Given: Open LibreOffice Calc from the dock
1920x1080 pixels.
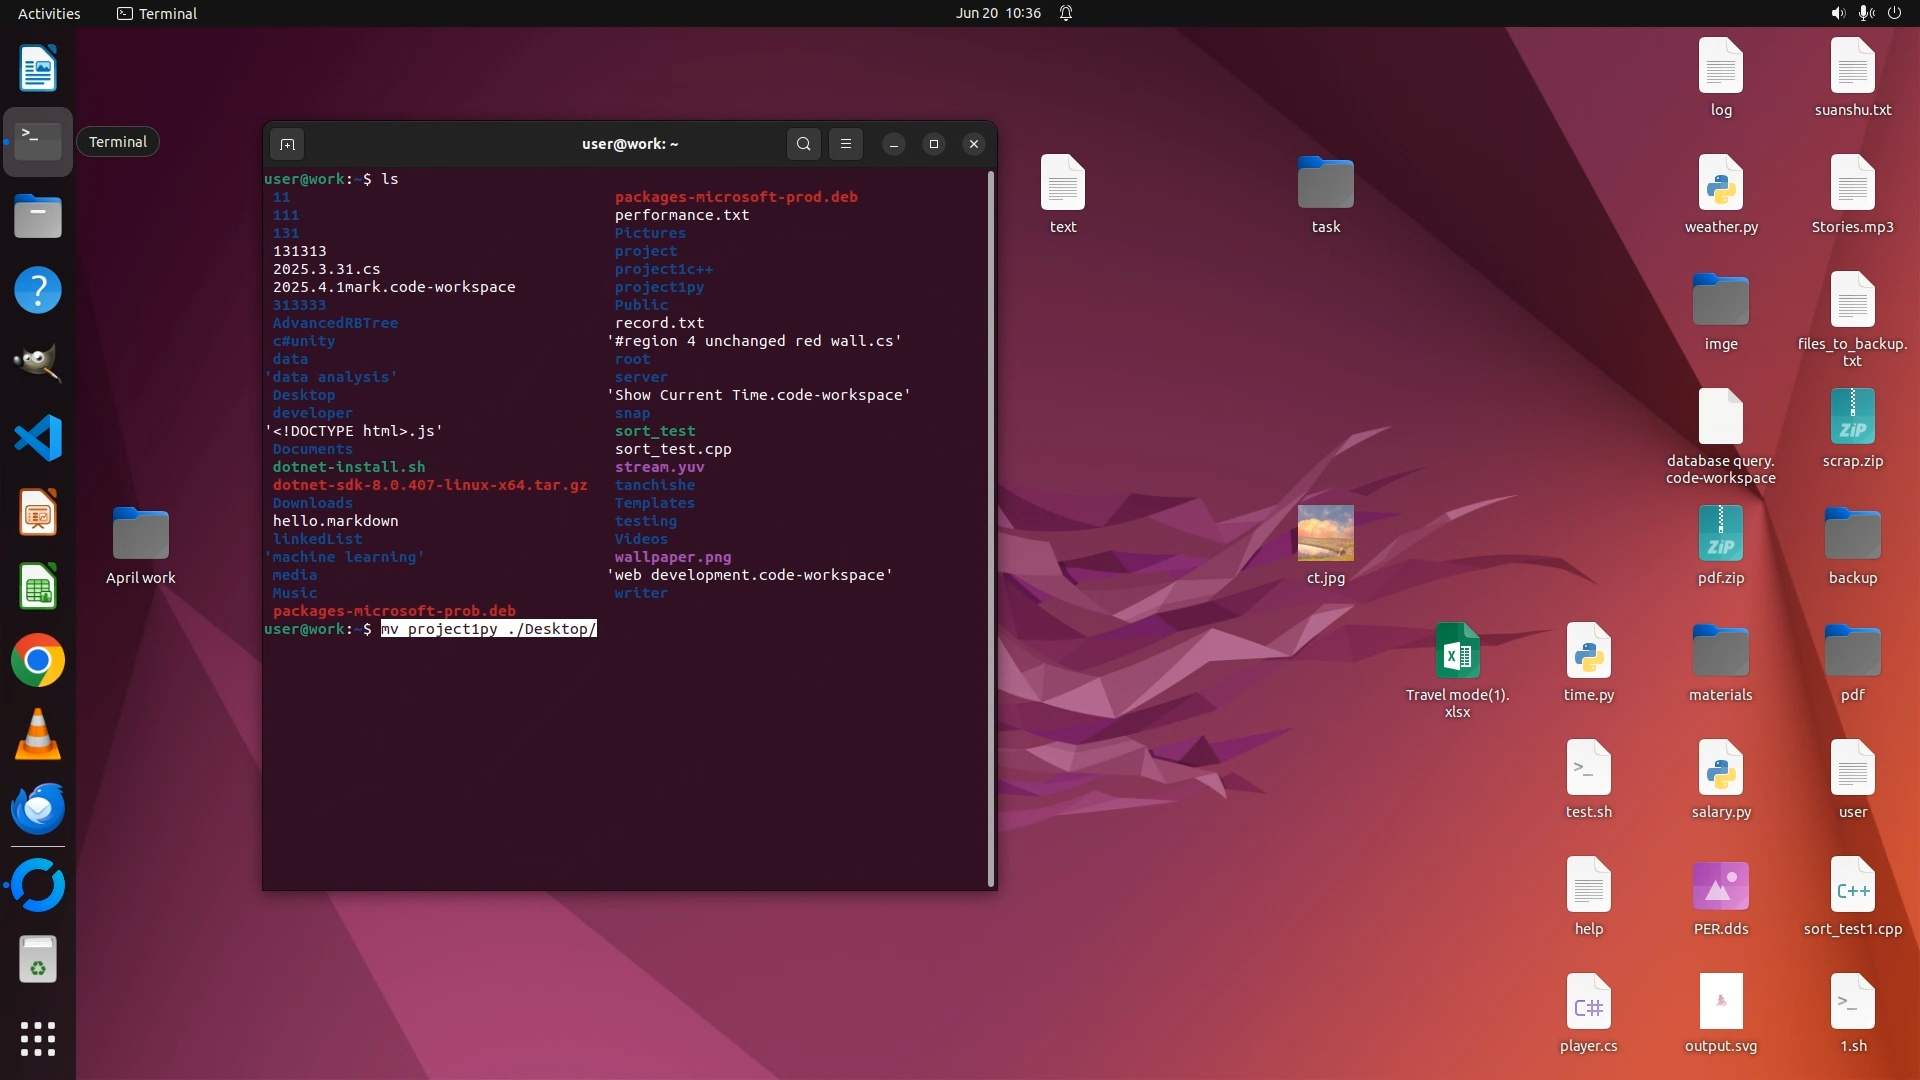Looking at the screenshot, I should [38, 587].
